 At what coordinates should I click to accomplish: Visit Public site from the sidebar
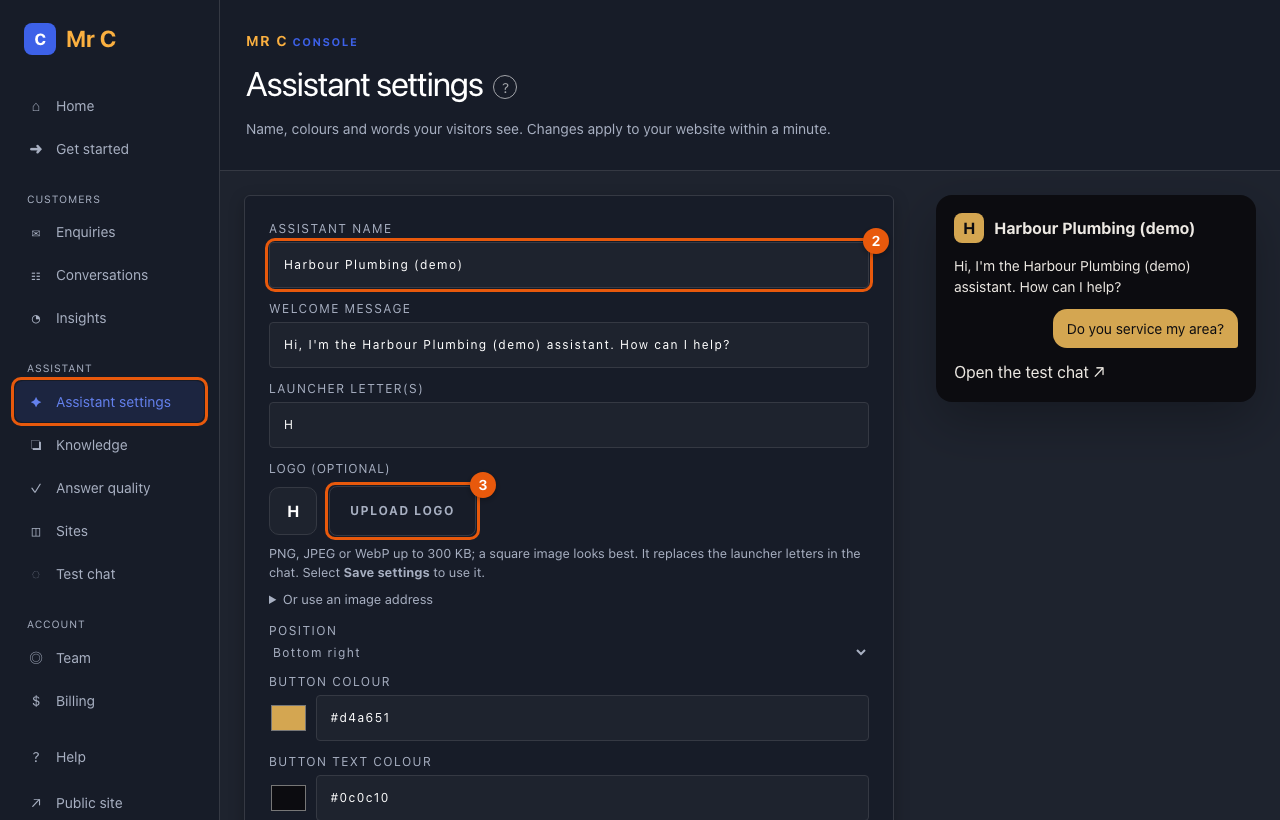coord(110,803)
